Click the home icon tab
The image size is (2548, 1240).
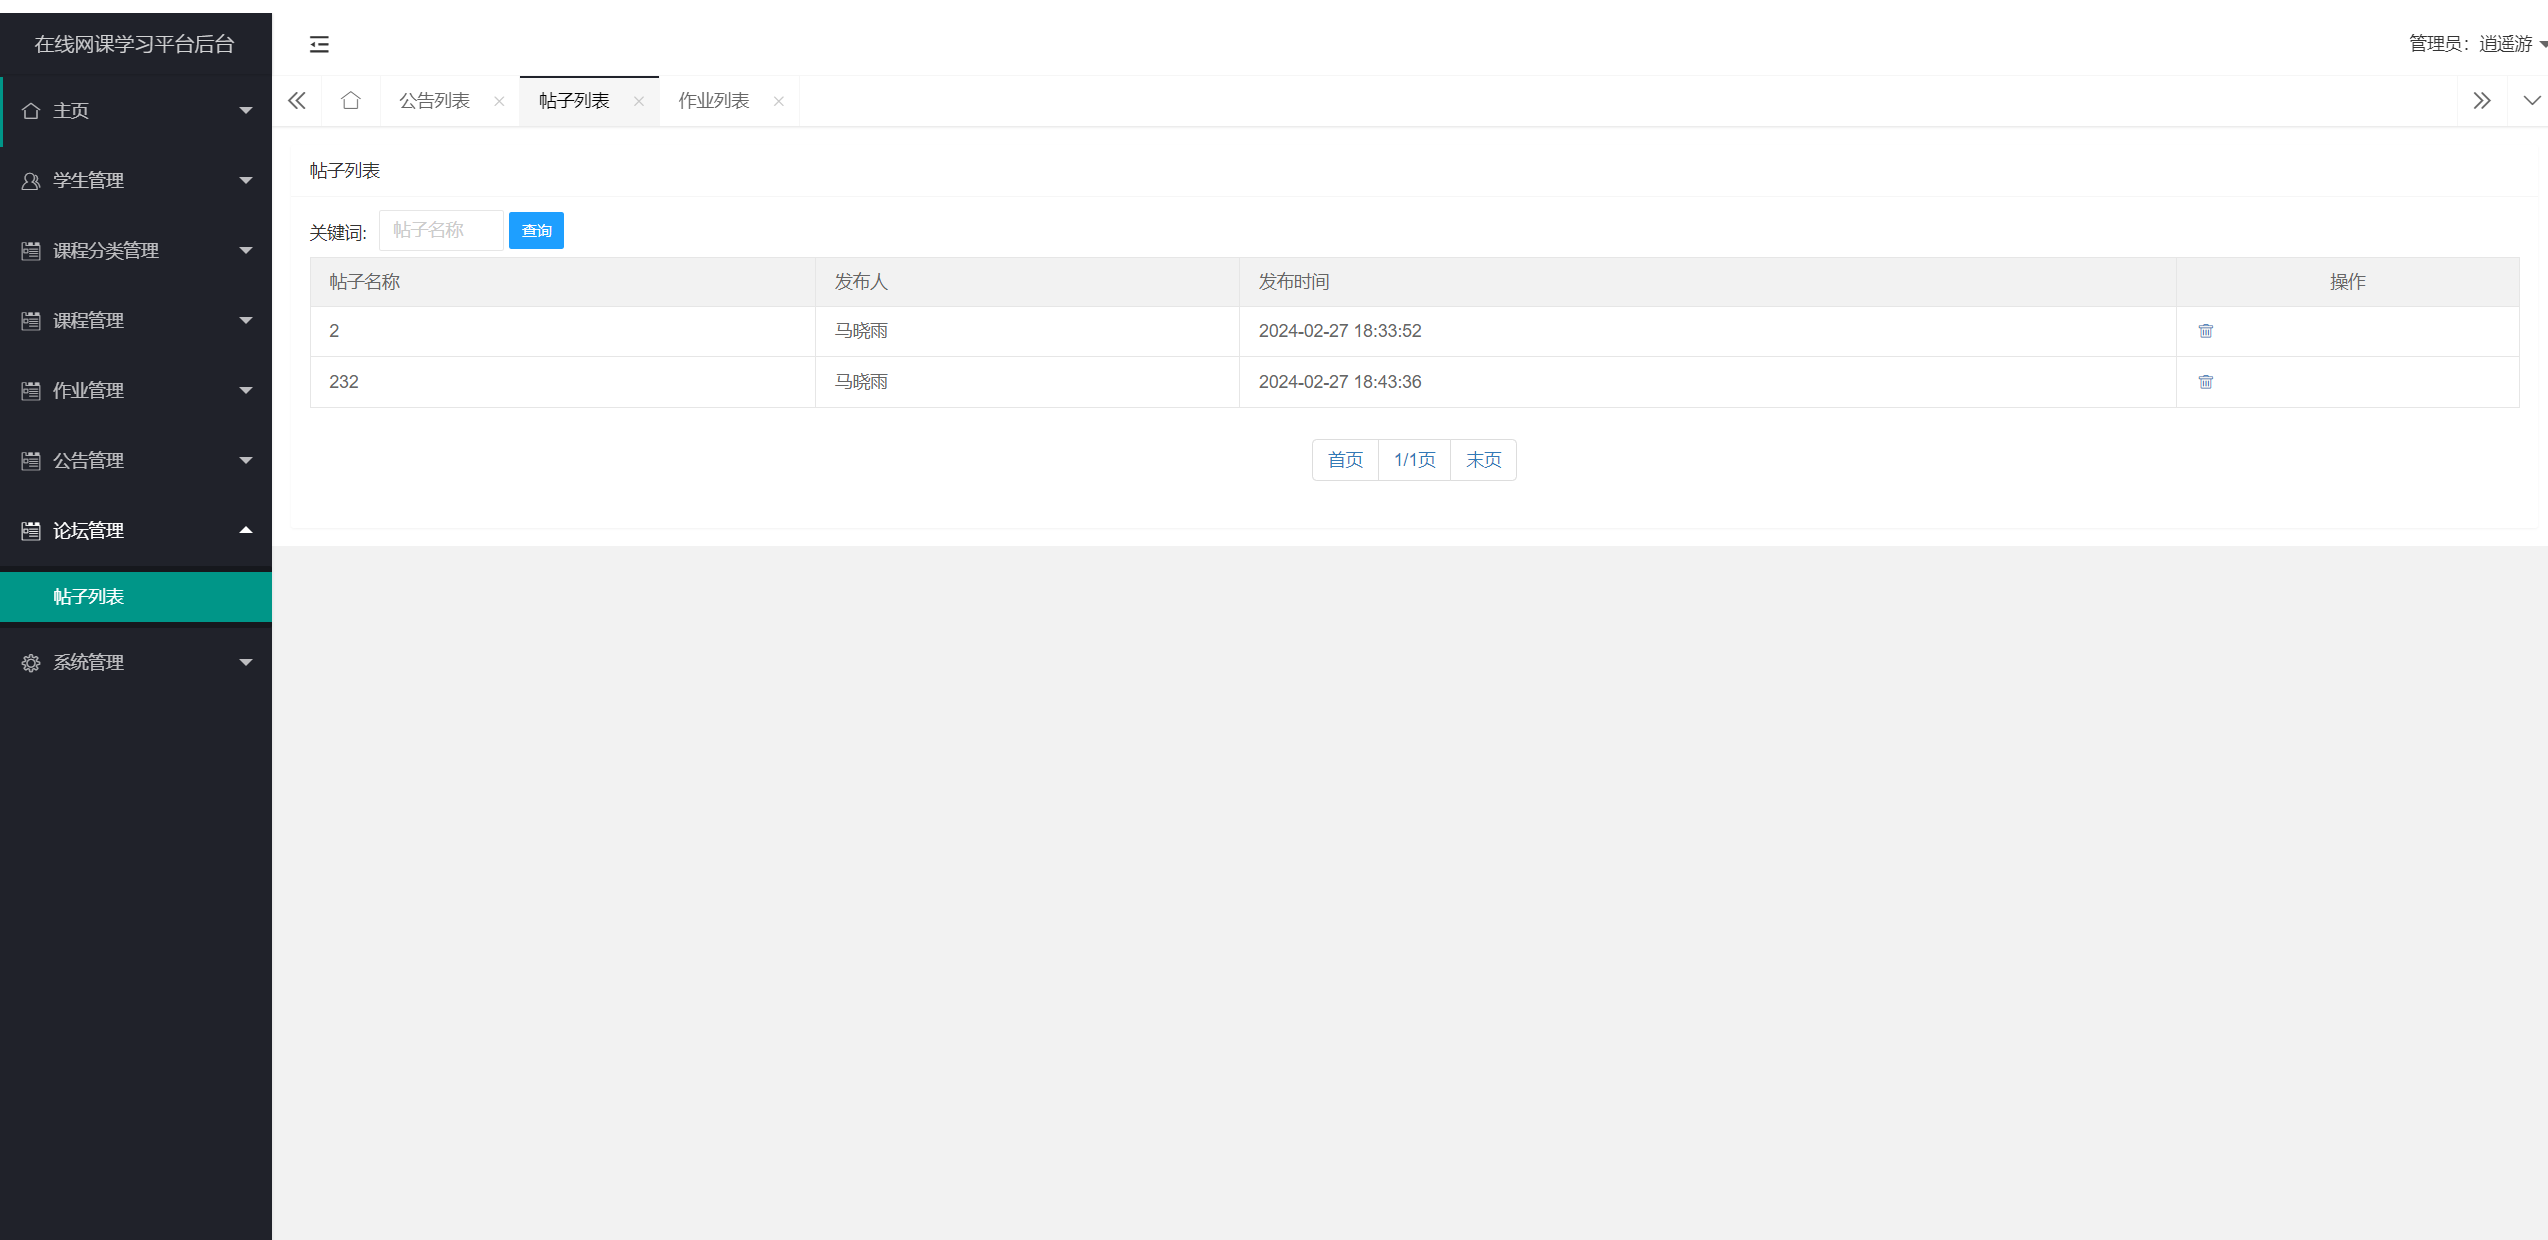(350, 101)
